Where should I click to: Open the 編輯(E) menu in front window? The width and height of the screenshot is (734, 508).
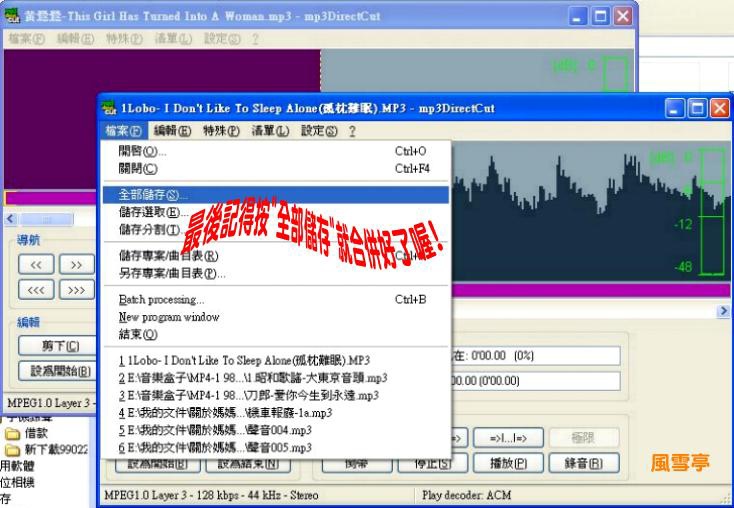point(173,131)
